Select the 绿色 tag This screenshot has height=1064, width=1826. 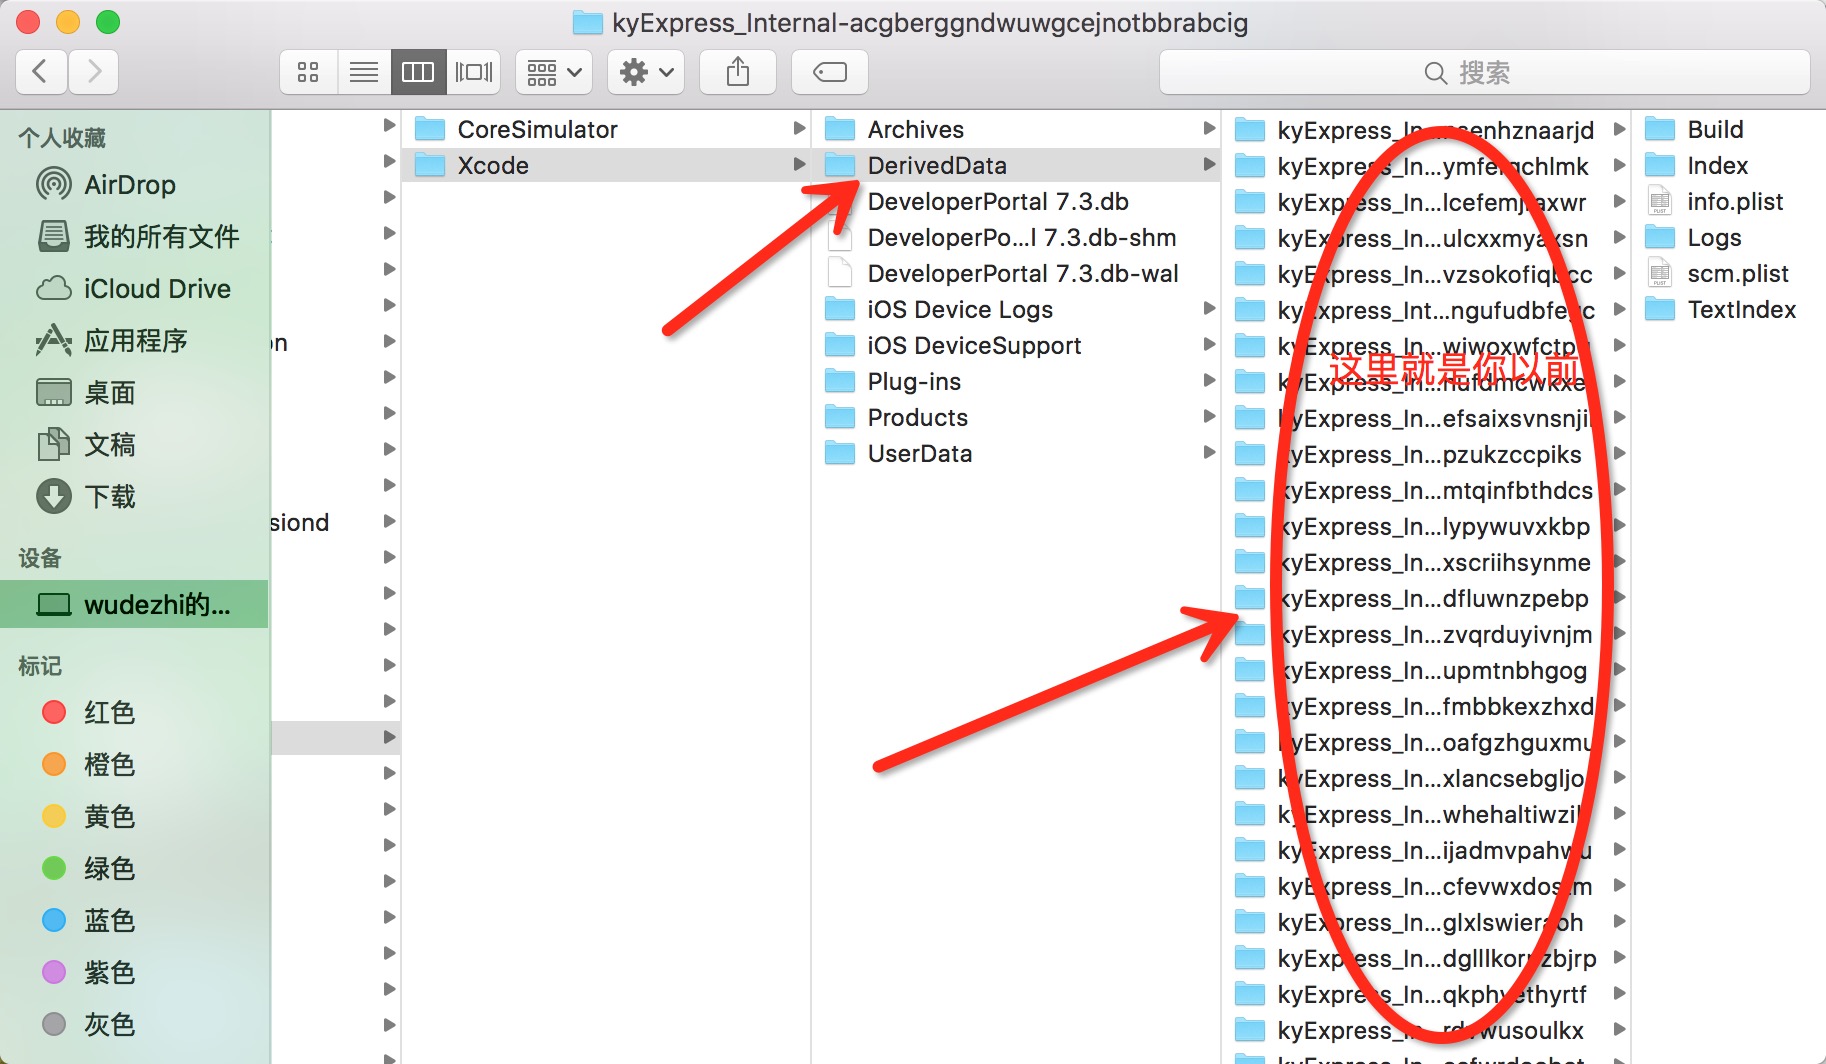[134, 869]
